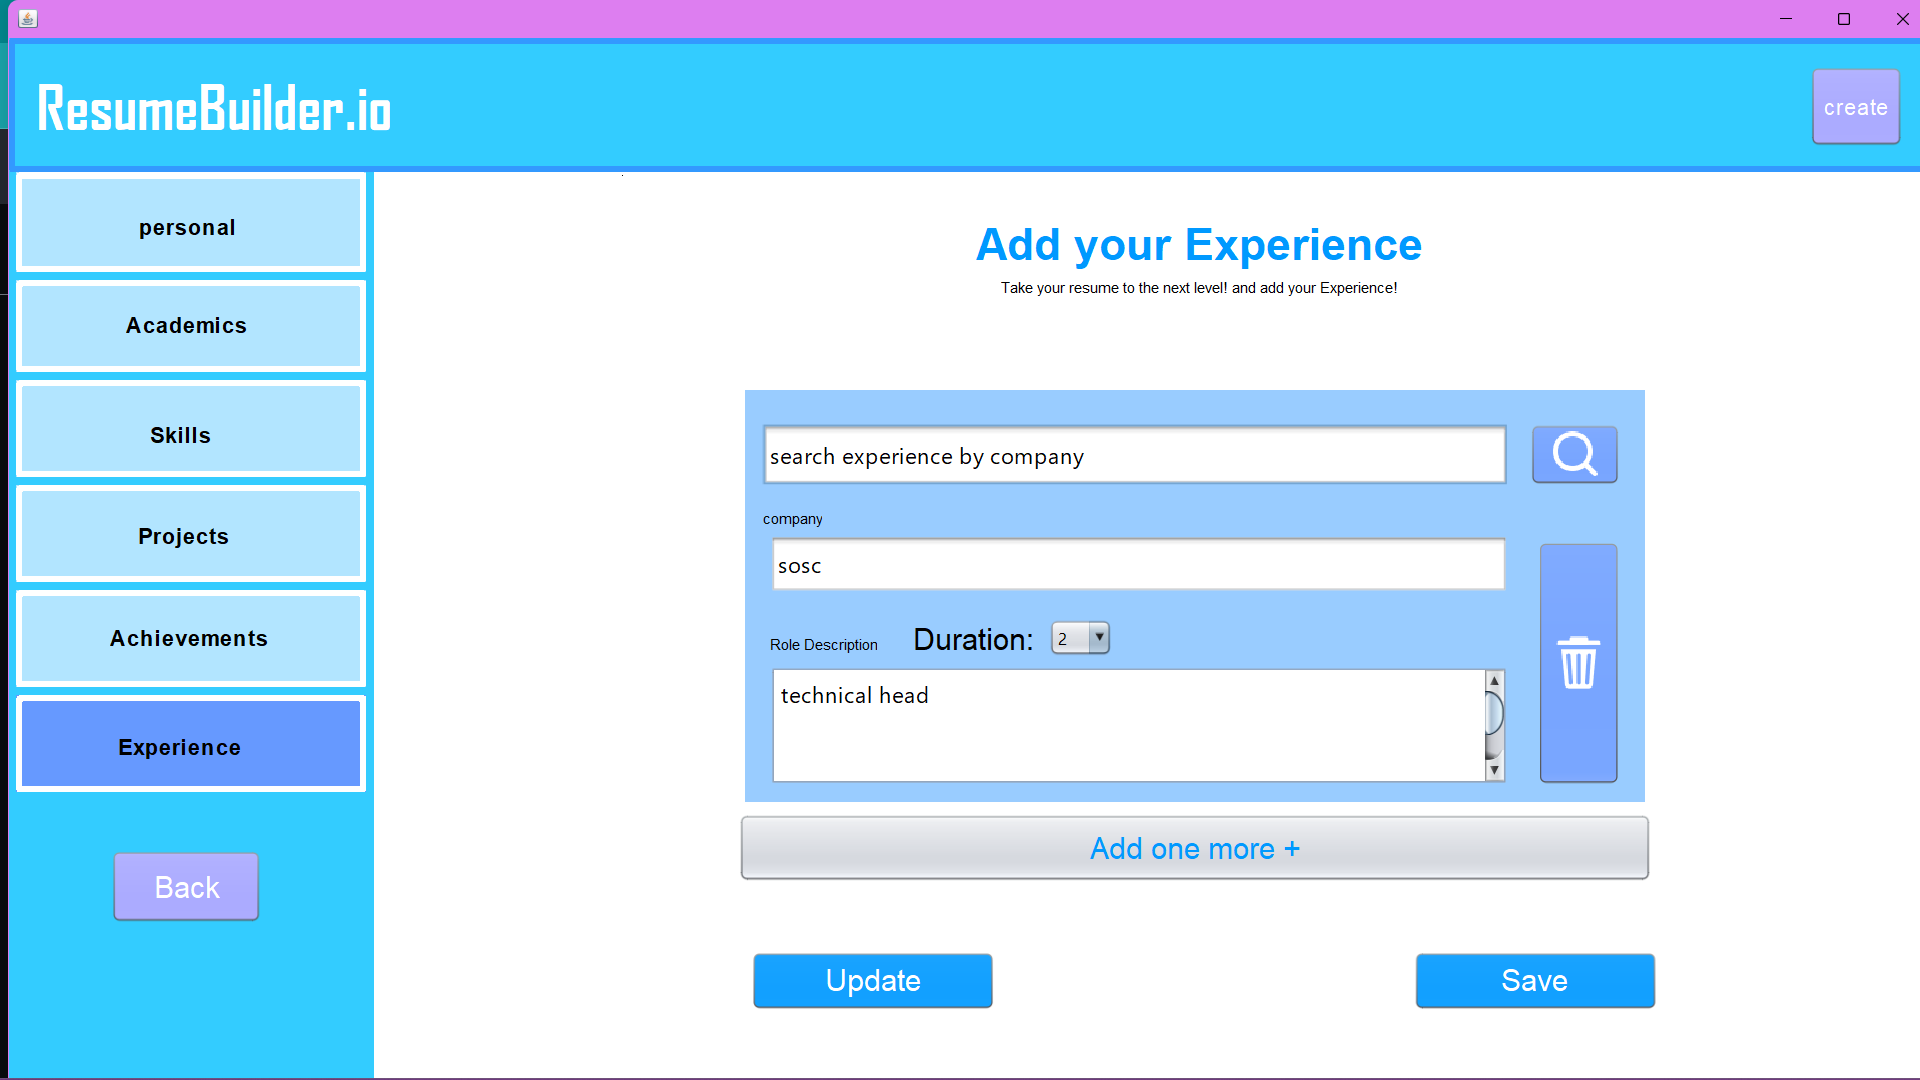This screenshot has height=1080, width=1920.
Task: Click the Update button
Action: (872, 980)
